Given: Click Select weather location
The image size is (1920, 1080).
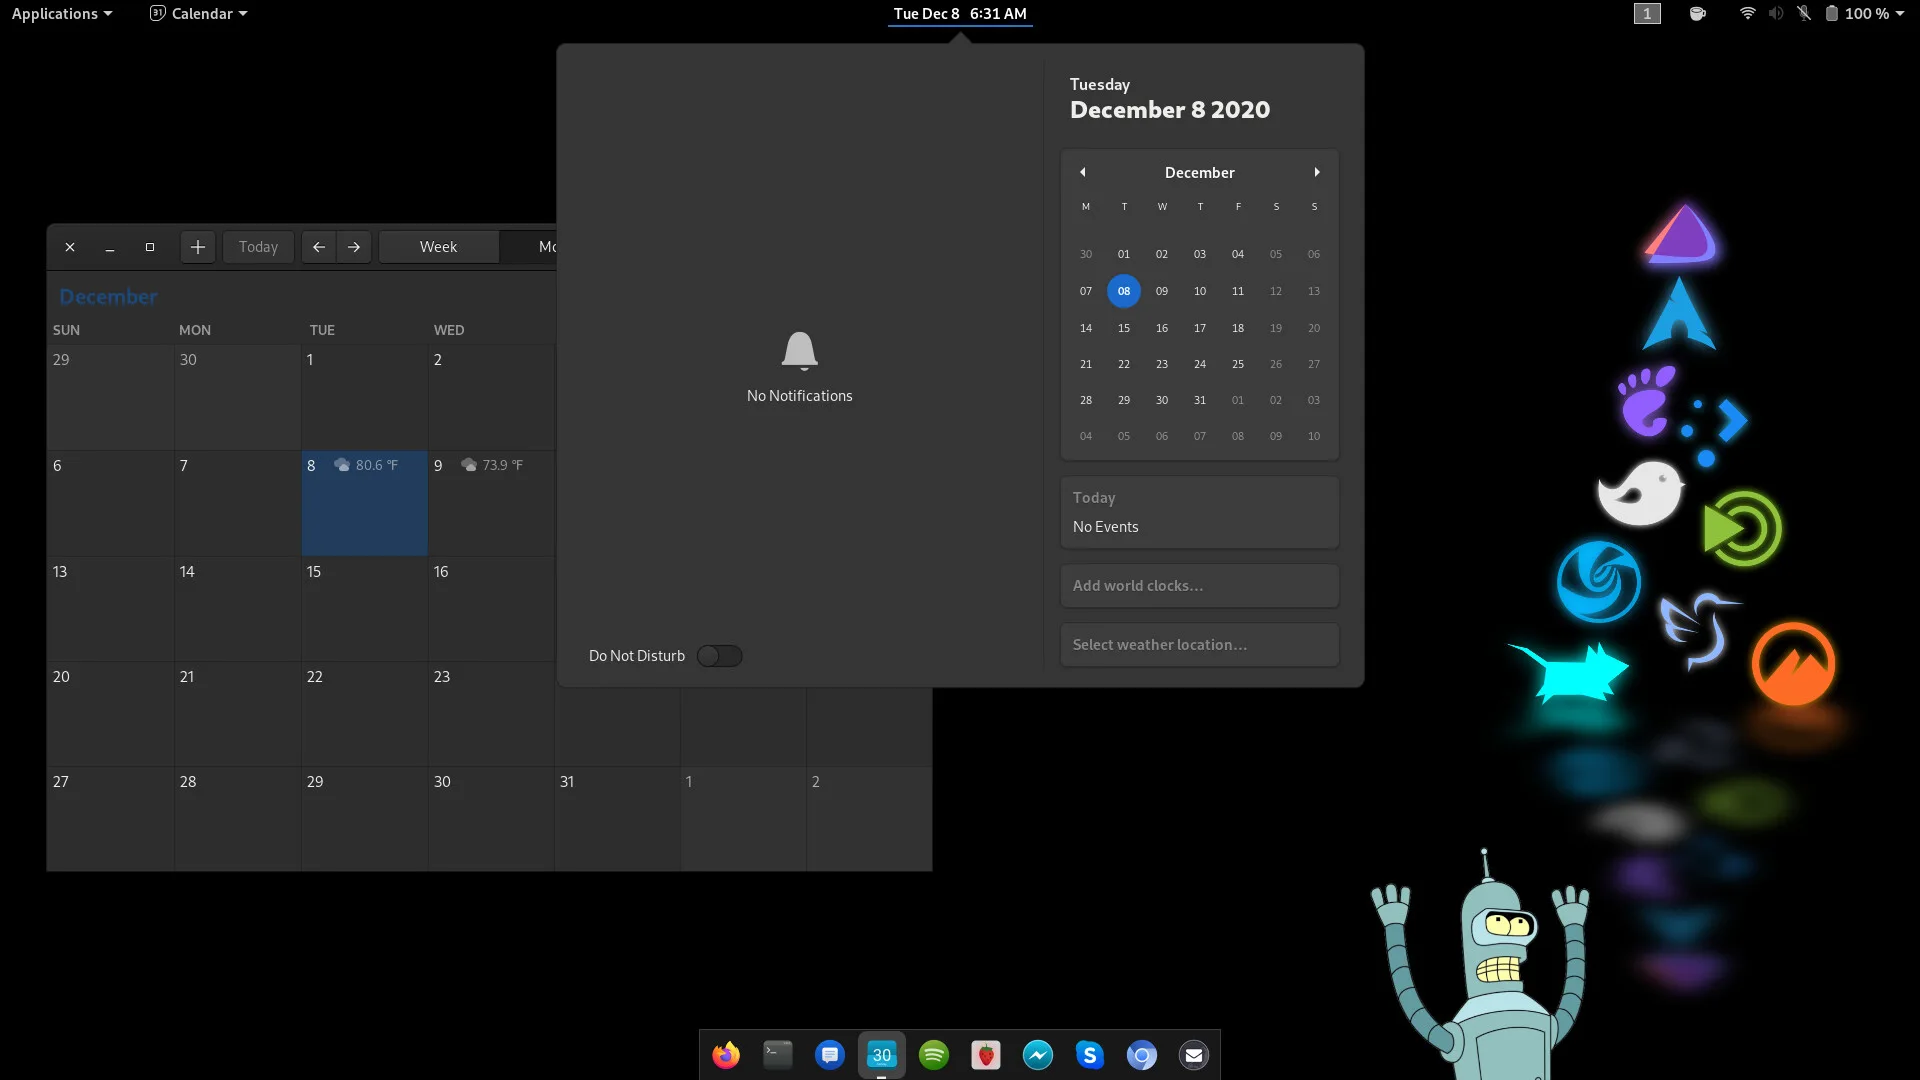Looking at the screenshot, I should (1199, 645).
